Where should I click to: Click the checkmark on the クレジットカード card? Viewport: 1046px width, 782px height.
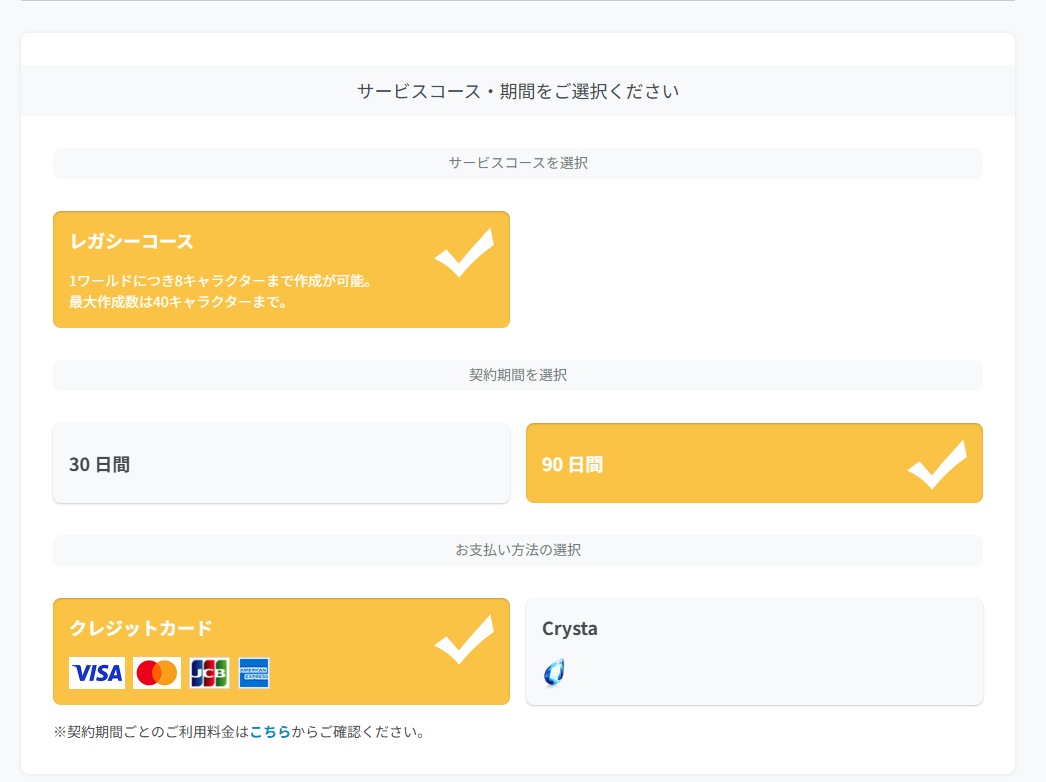tap(464, 640)
